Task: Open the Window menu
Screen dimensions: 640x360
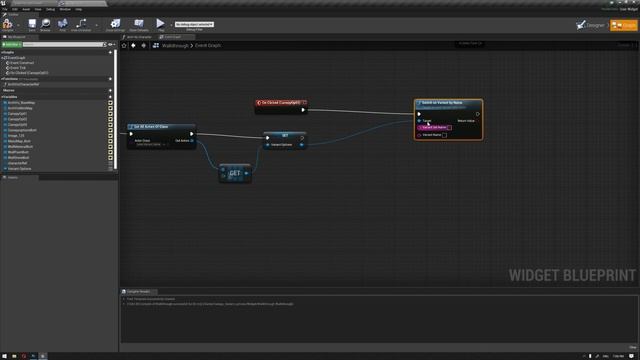Action: (x=65, y=9)
